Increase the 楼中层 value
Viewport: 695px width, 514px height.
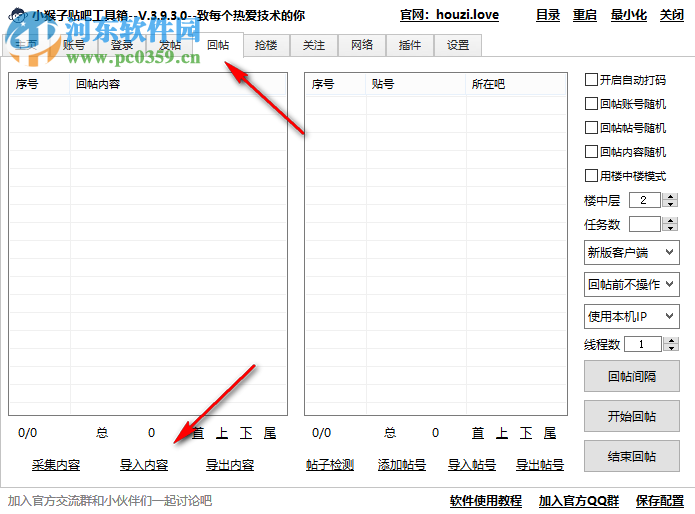[671, 196]
